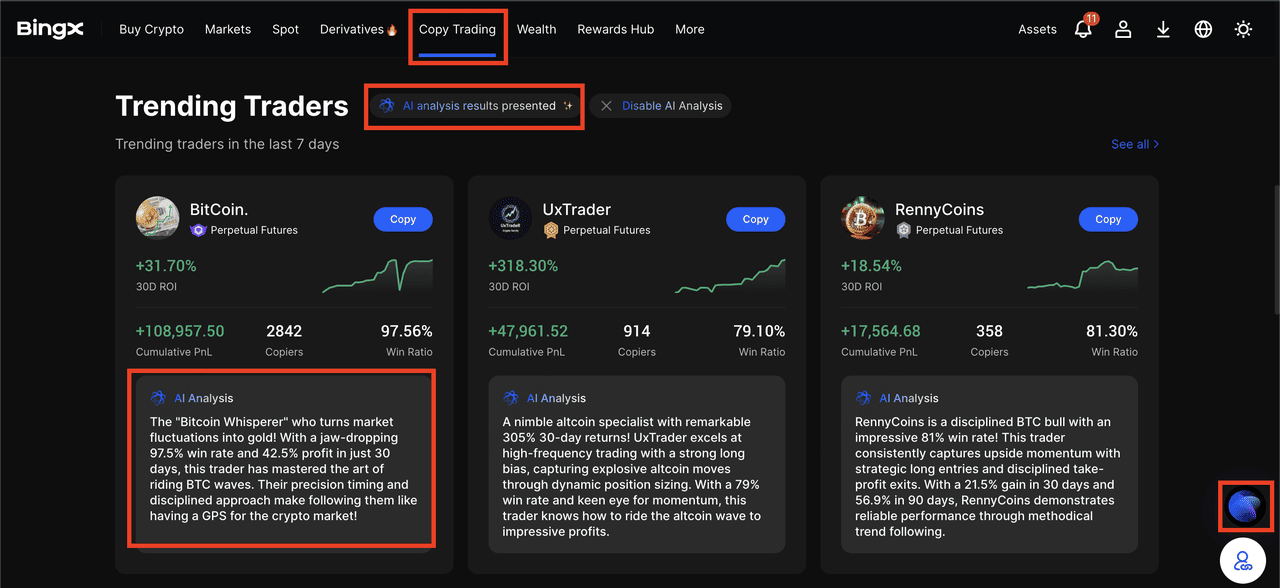This screenshot has width=1280, height=588.
Task: Copy the UxTrader trader
Action: pyautogui.click(x=756, y=219)
